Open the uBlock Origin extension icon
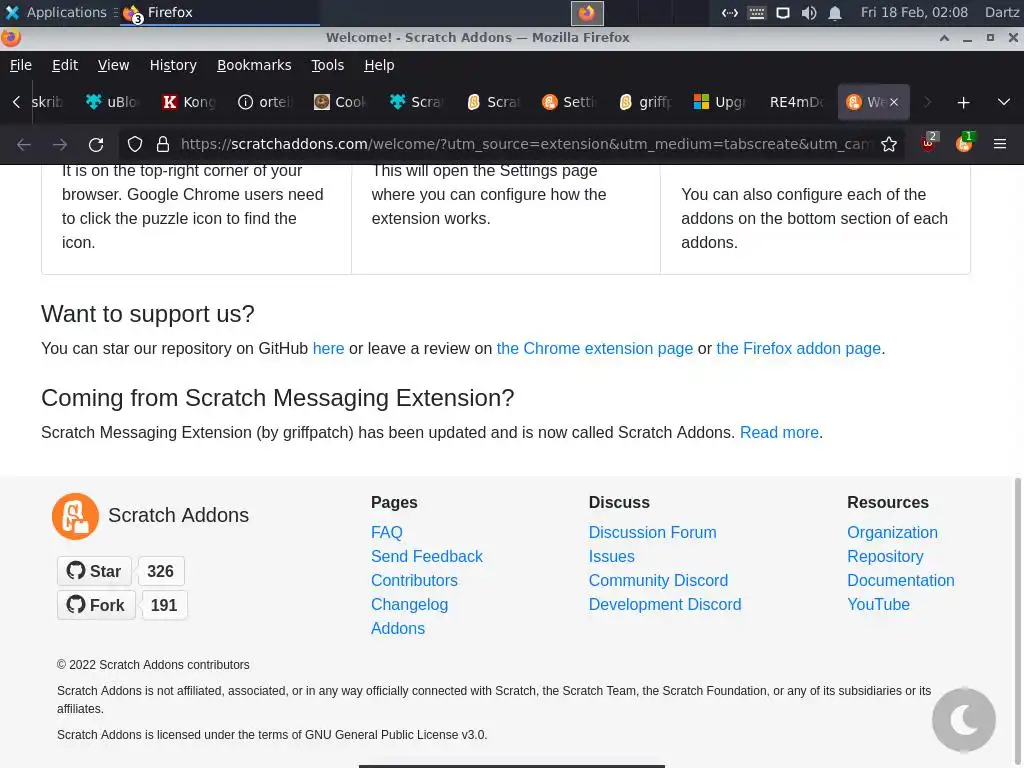The width and height of the screenshot is (1024, 768). click(929, 143)
